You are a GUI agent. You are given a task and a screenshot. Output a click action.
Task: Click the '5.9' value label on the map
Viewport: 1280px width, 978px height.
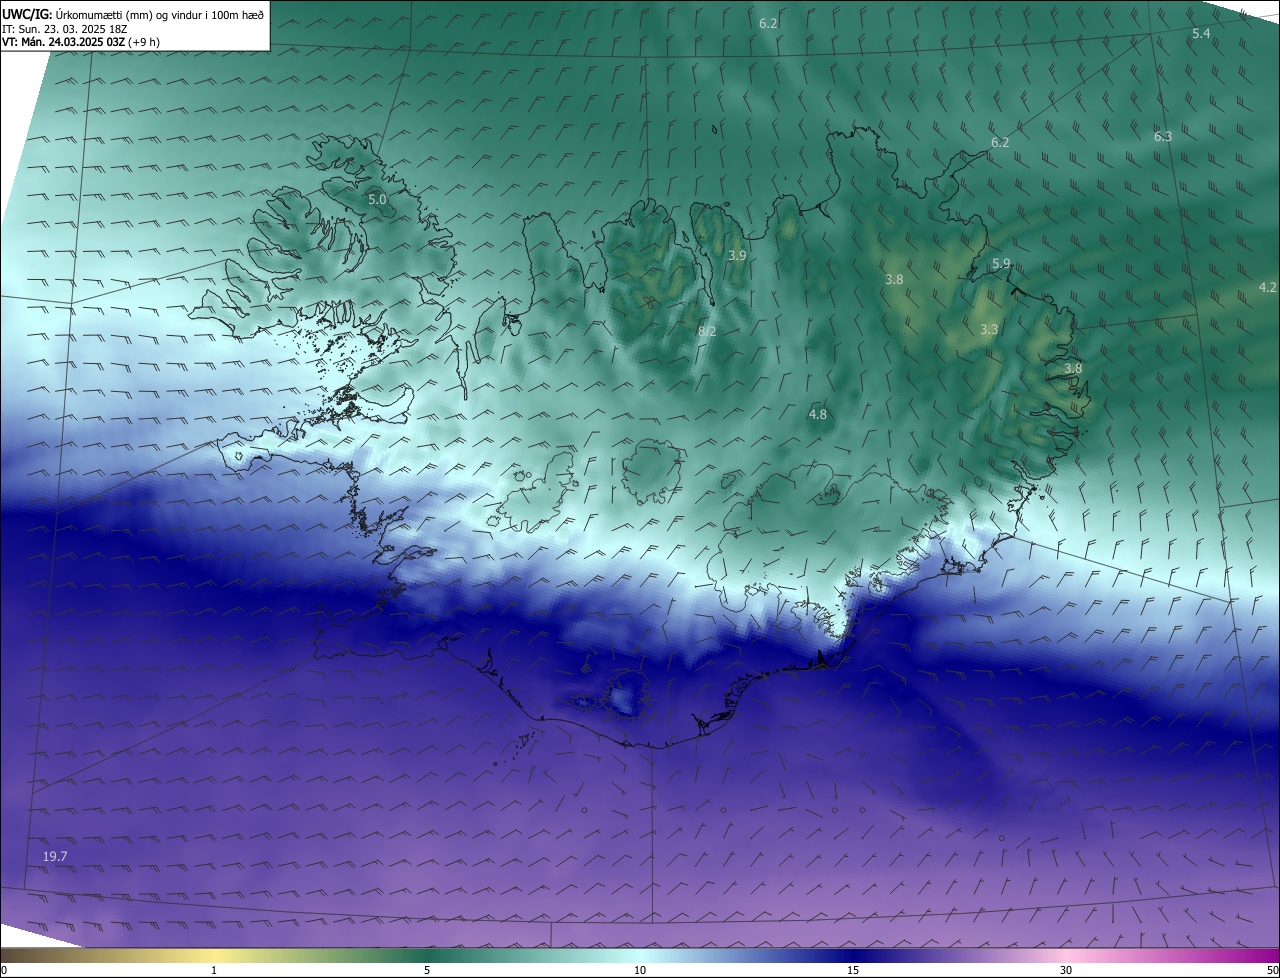click(1001, 264)
